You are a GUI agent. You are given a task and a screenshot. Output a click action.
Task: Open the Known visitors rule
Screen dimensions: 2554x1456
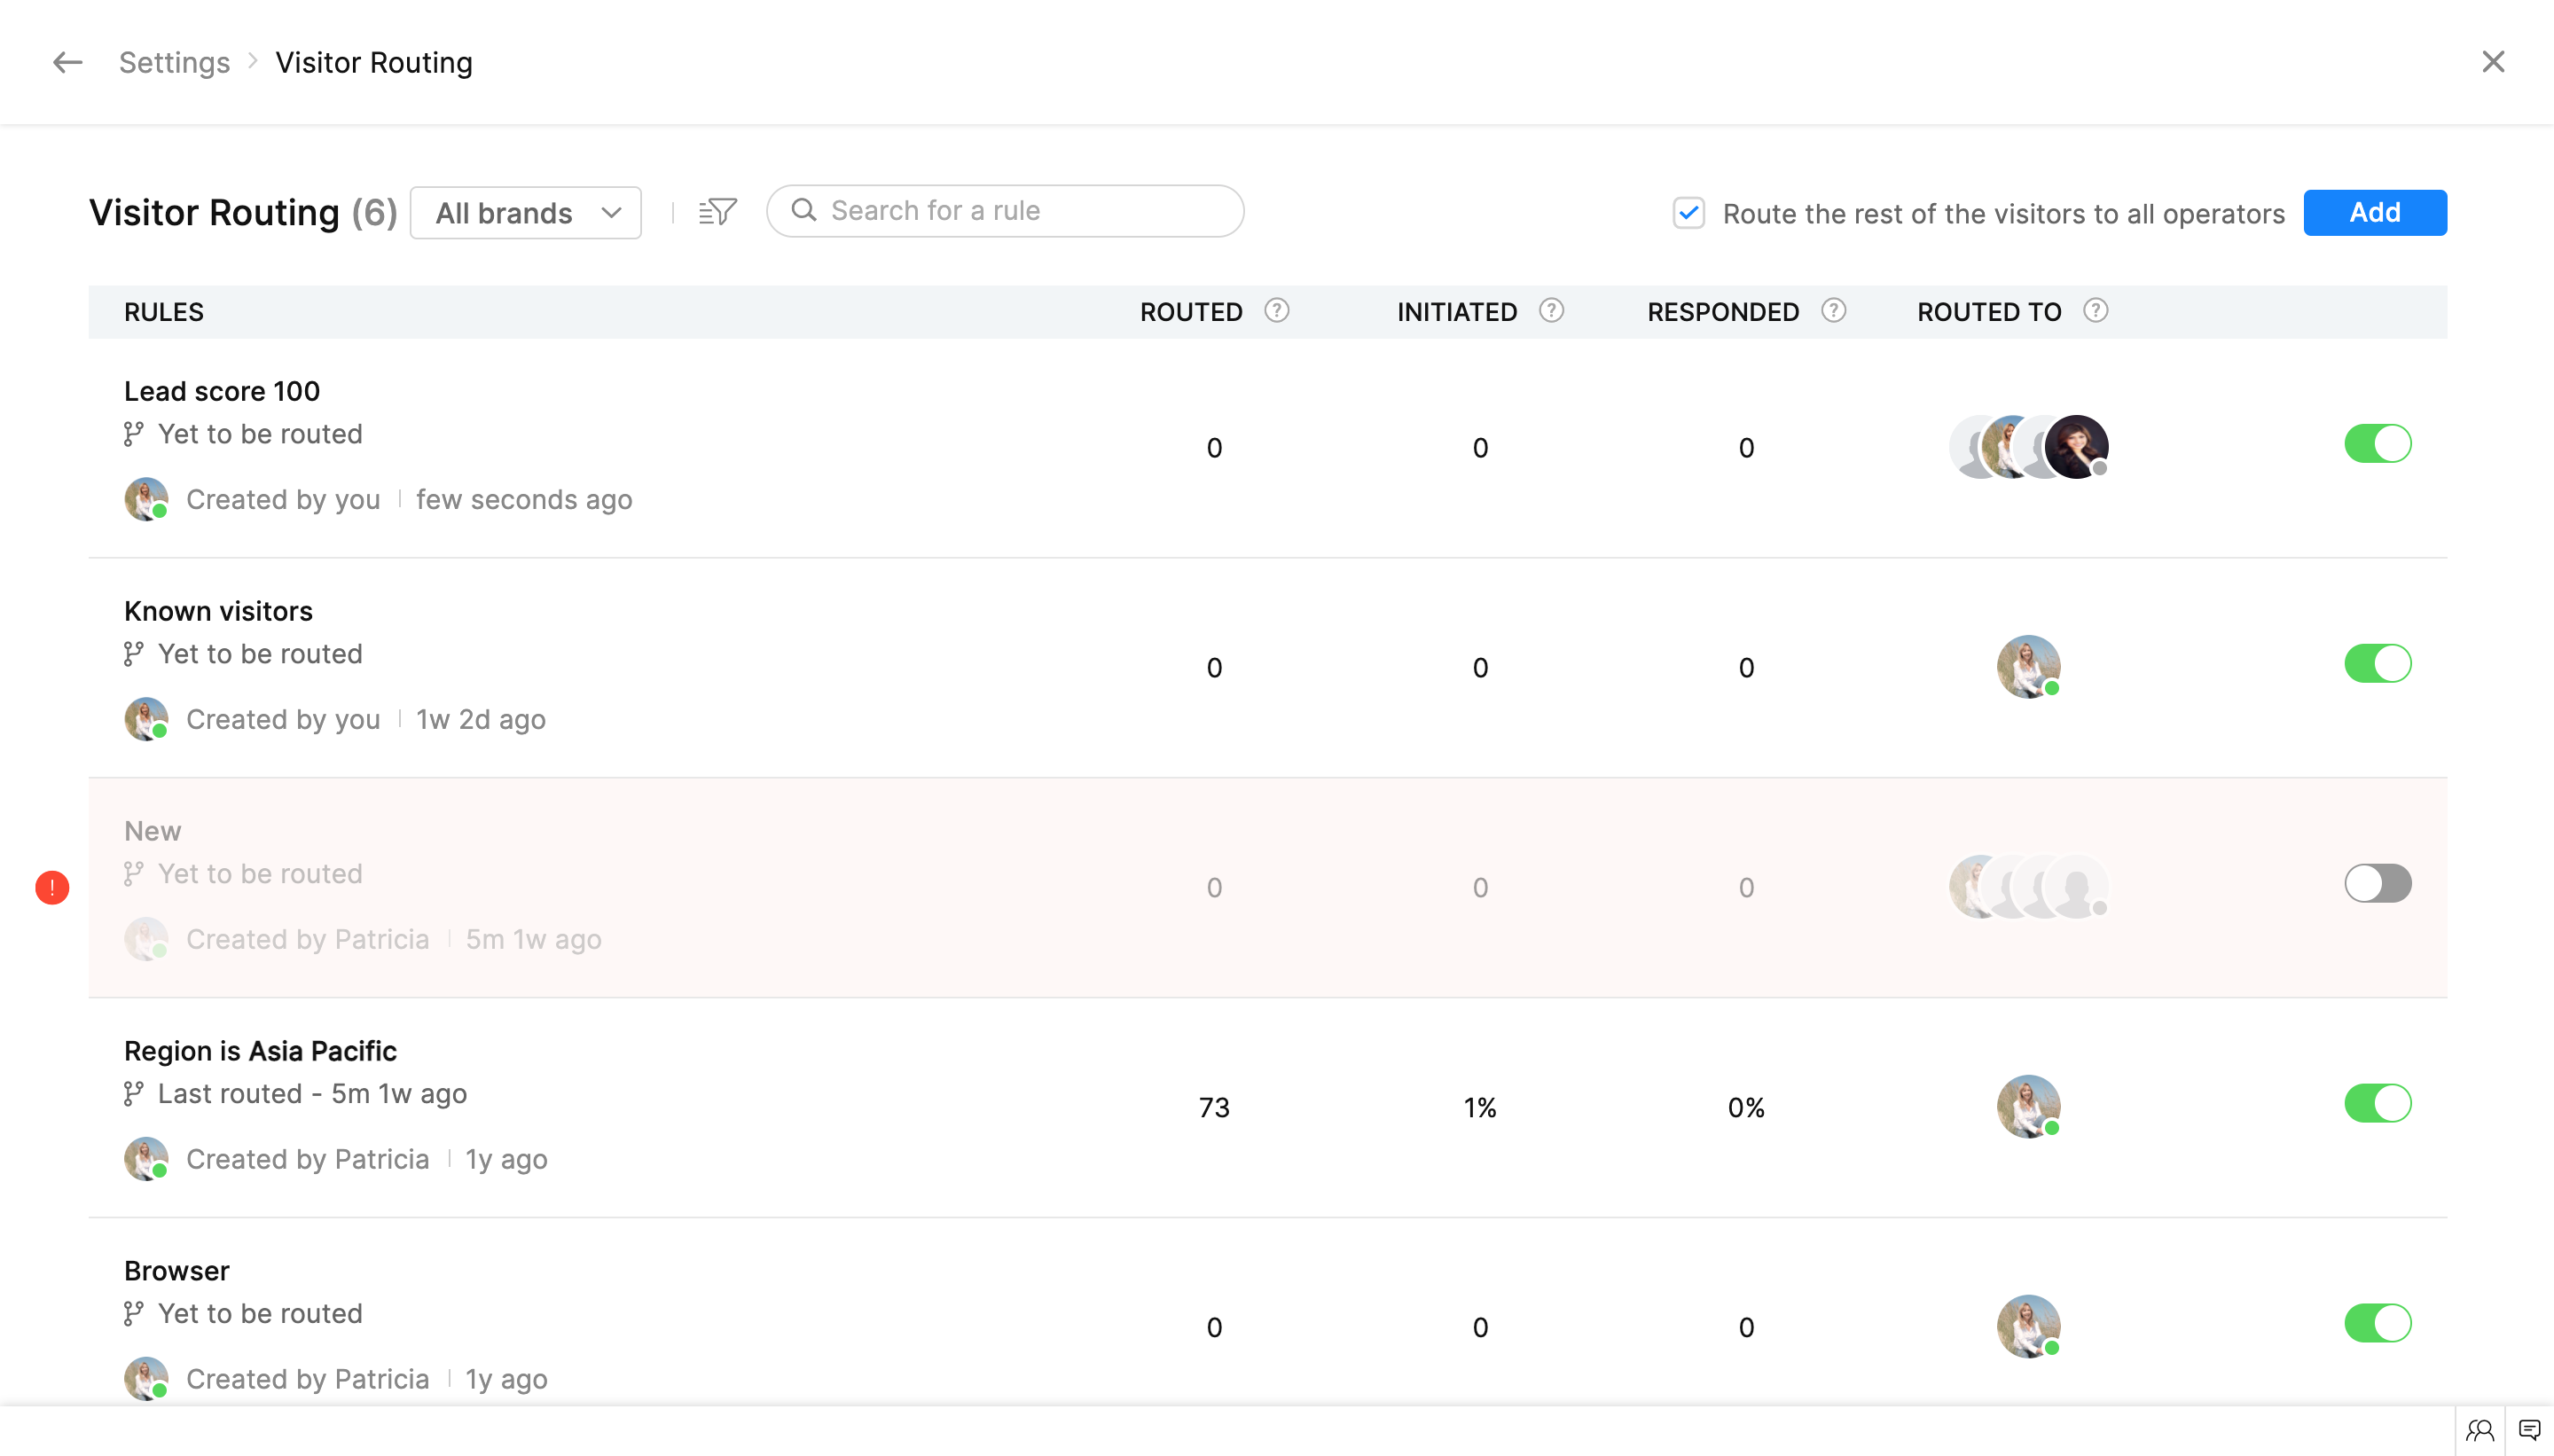218,611
